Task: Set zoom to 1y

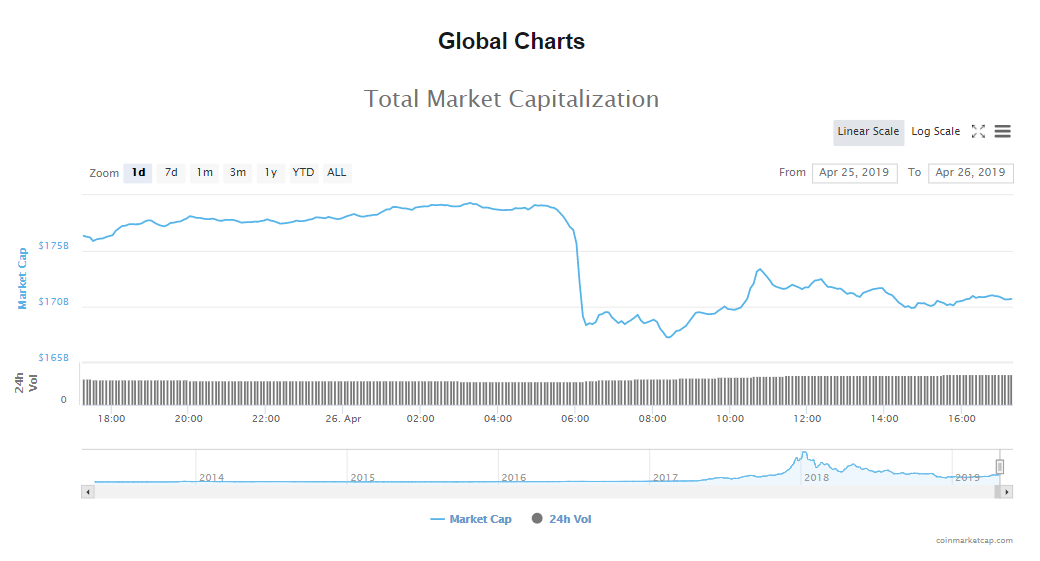Action: (x=270, y=173)
